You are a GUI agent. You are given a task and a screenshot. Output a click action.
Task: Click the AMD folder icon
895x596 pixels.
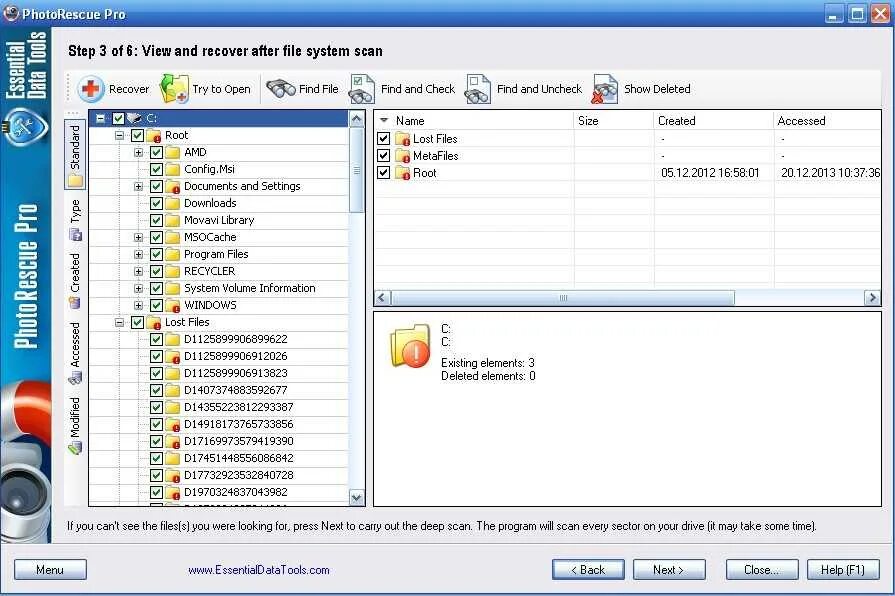pos(172,152)
